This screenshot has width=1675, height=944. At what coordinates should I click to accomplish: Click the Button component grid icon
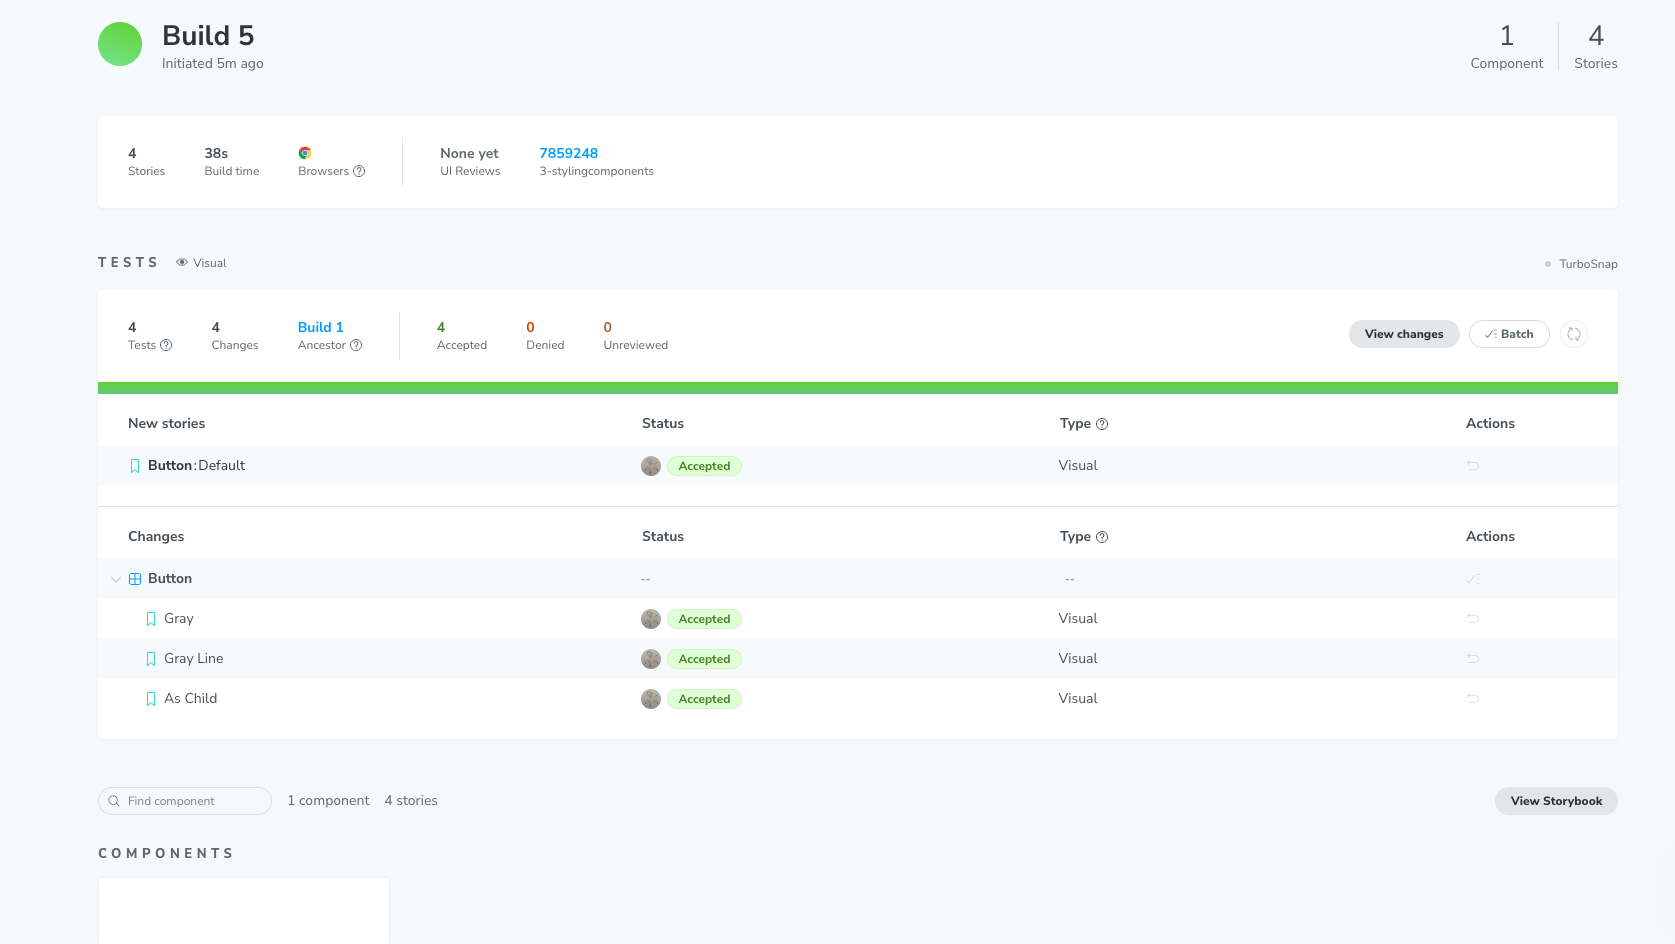[135, 579]
